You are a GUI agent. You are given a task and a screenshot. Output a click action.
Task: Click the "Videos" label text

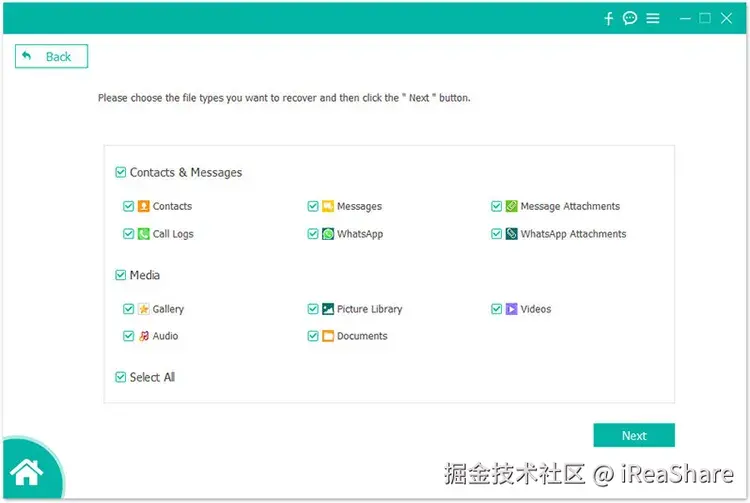(536, 309)
